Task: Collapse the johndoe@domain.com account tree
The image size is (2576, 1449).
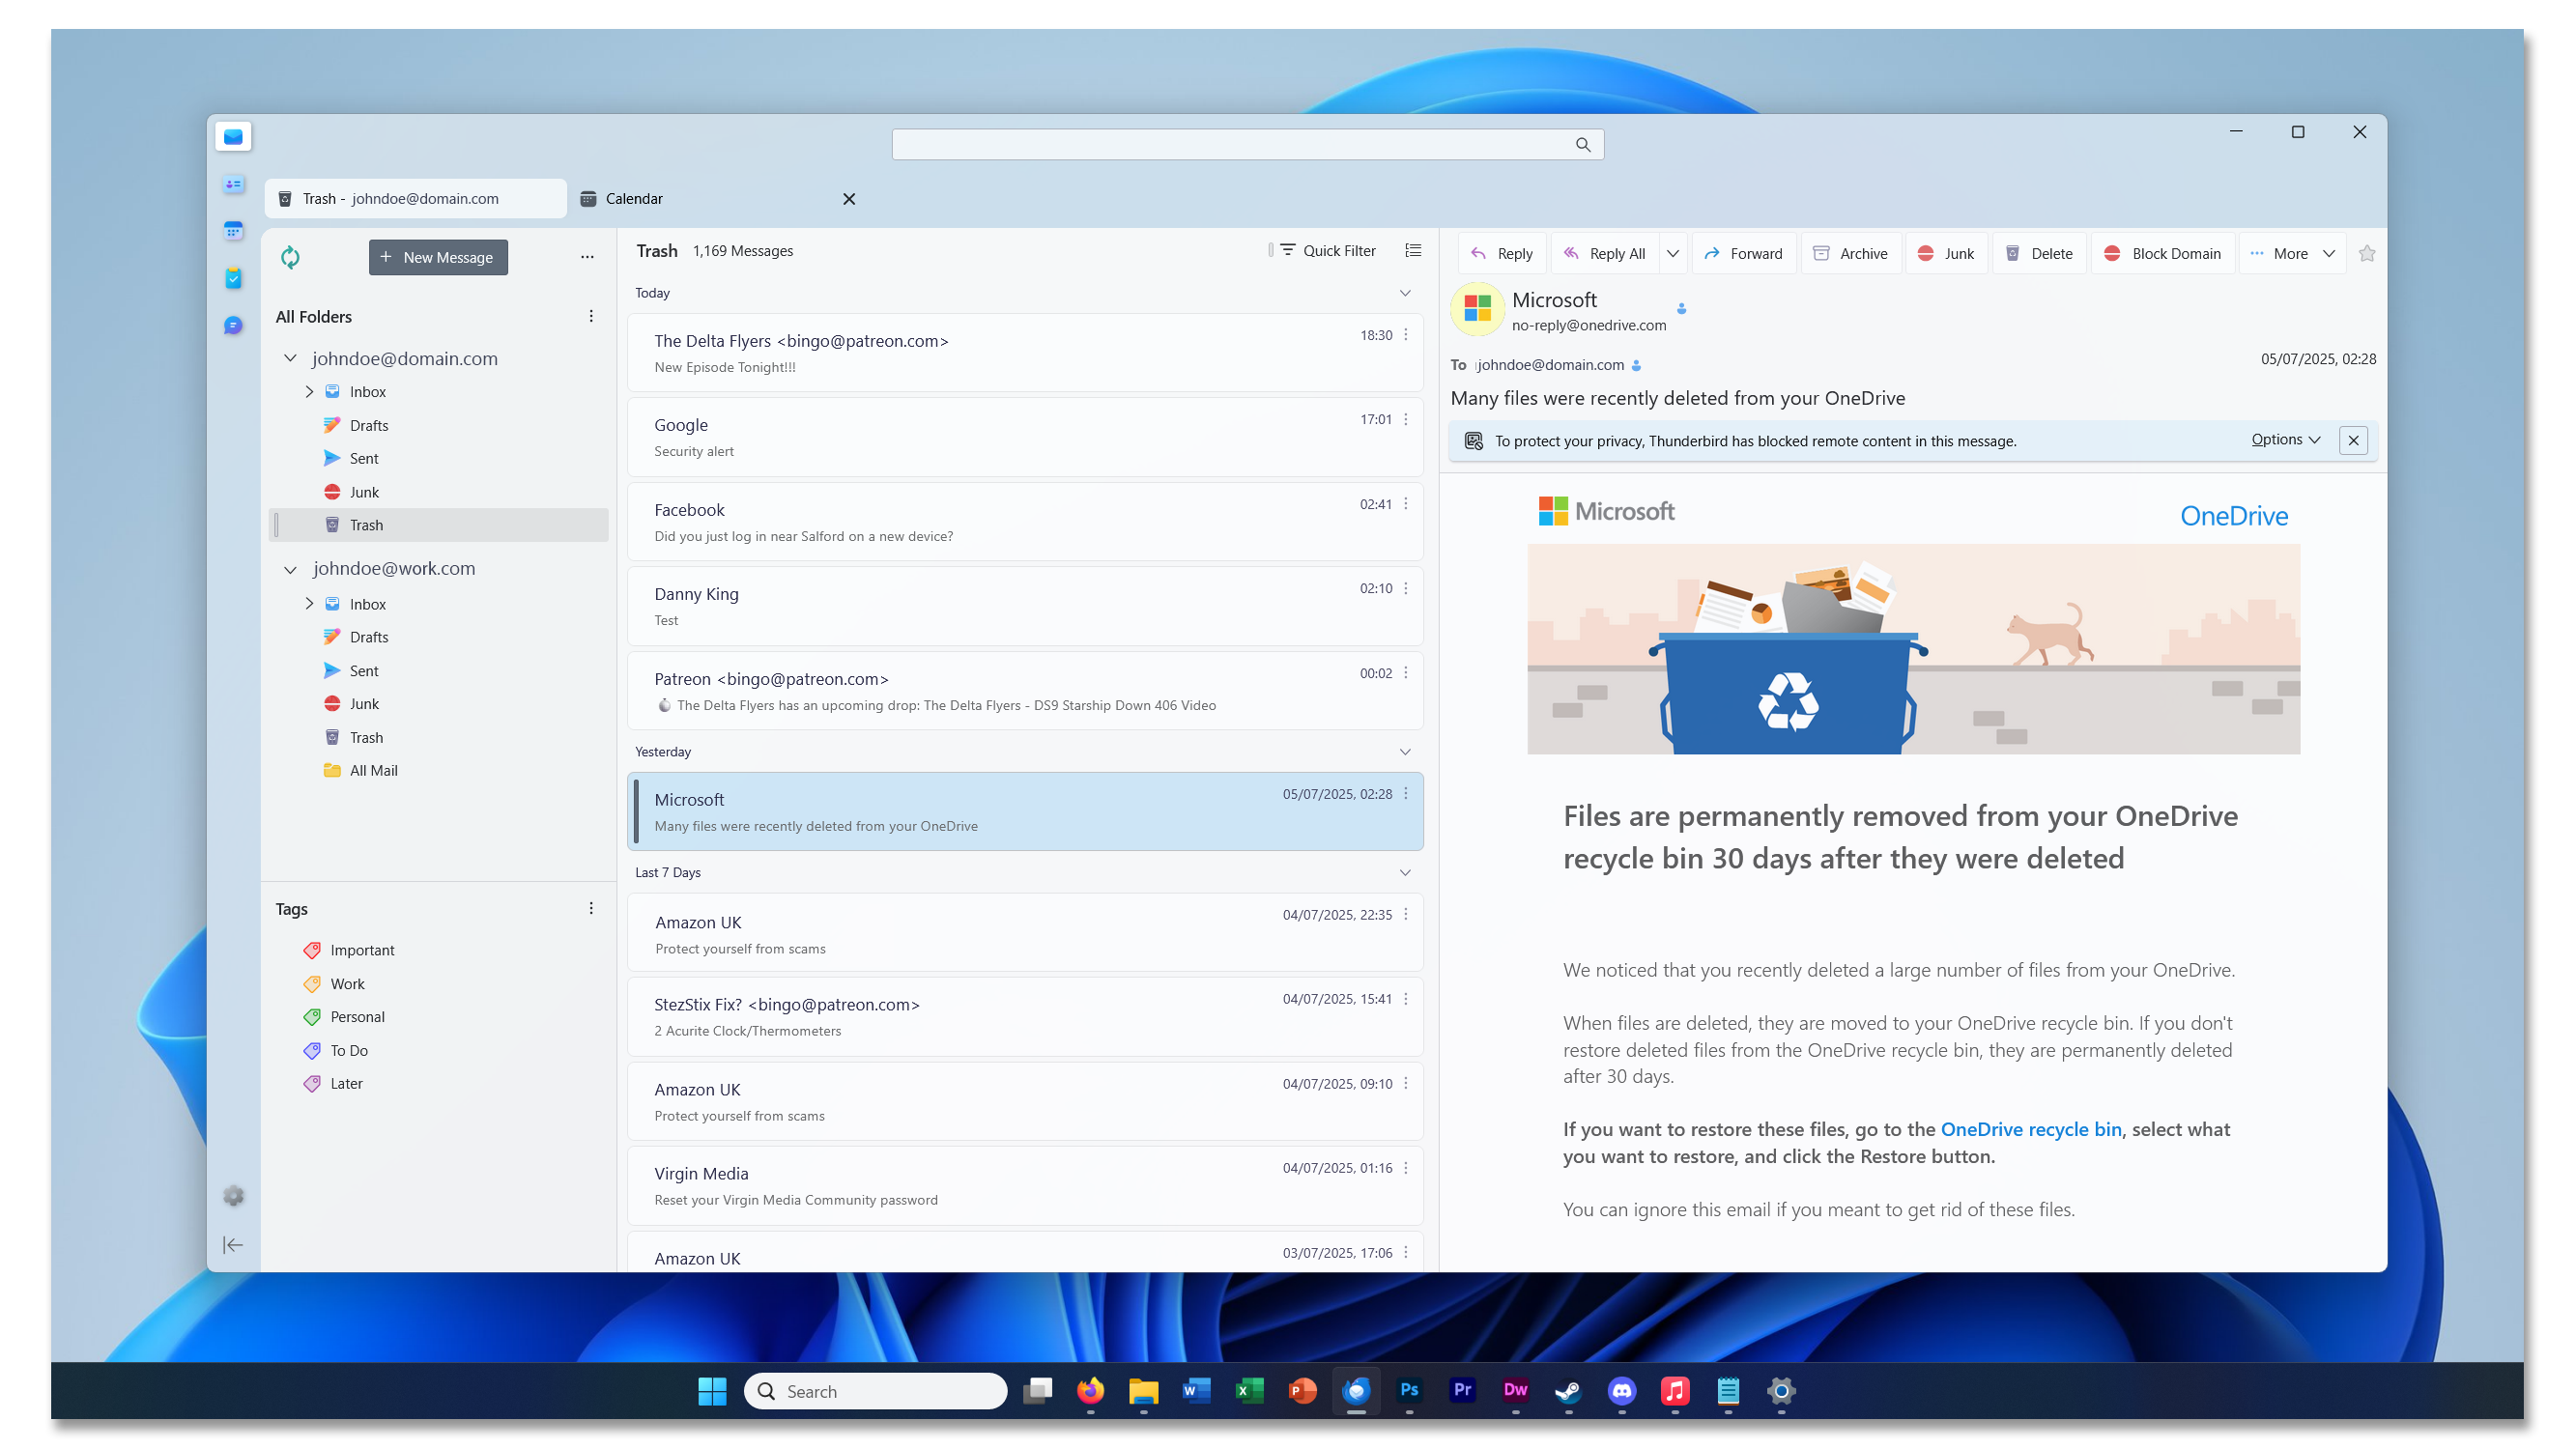Action: coord(290,358)
